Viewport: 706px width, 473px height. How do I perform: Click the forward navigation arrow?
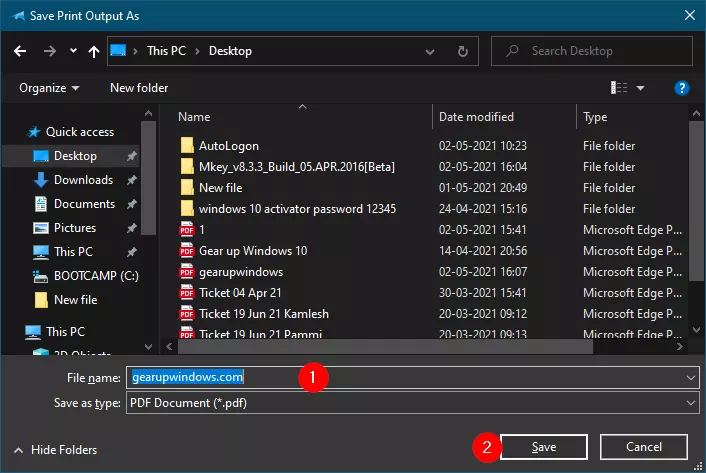tap(50, 51)
